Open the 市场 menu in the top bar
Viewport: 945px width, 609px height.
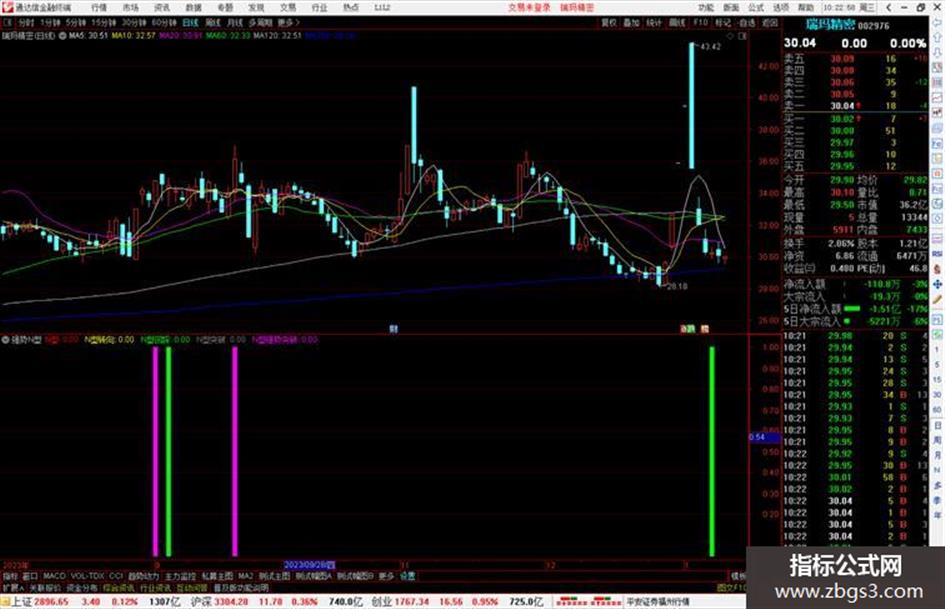[x=130, y=7]
